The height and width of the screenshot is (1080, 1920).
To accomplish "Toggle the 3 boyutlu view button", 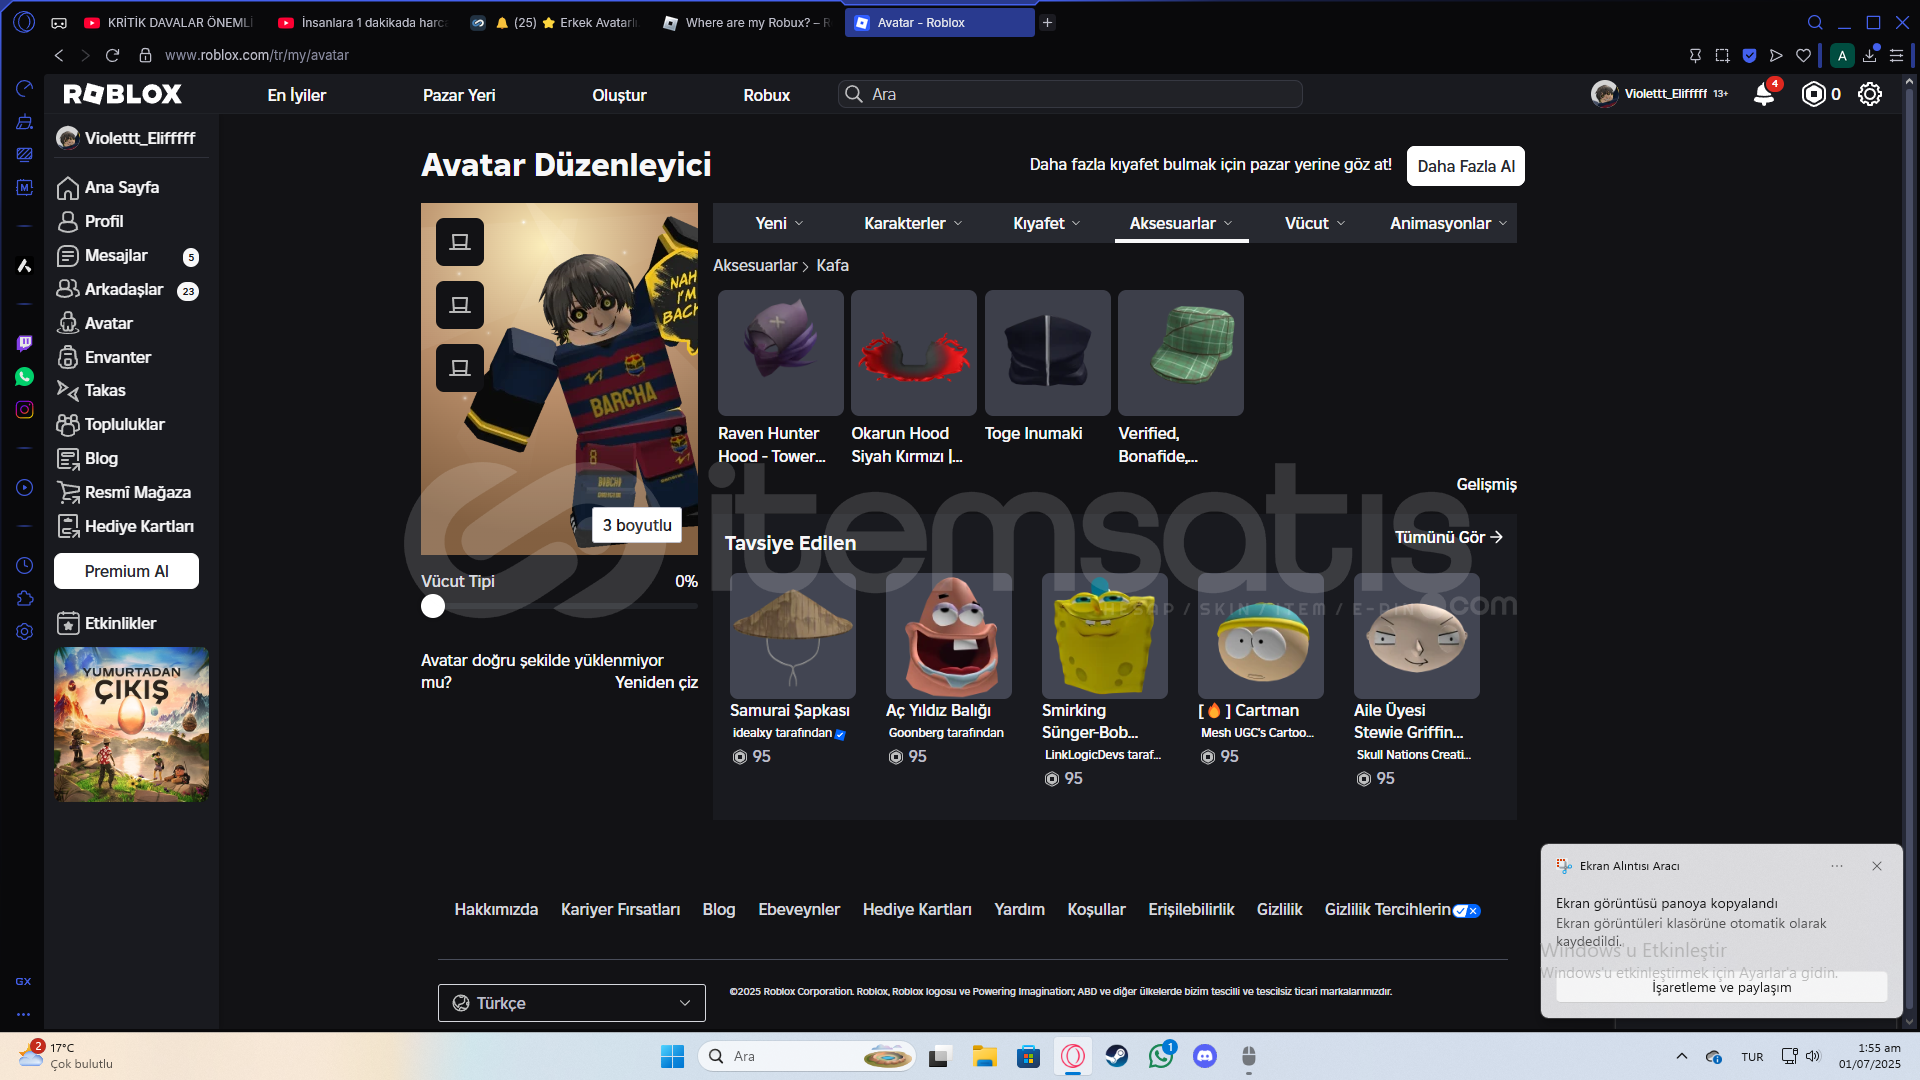I will tap(637, 525).
